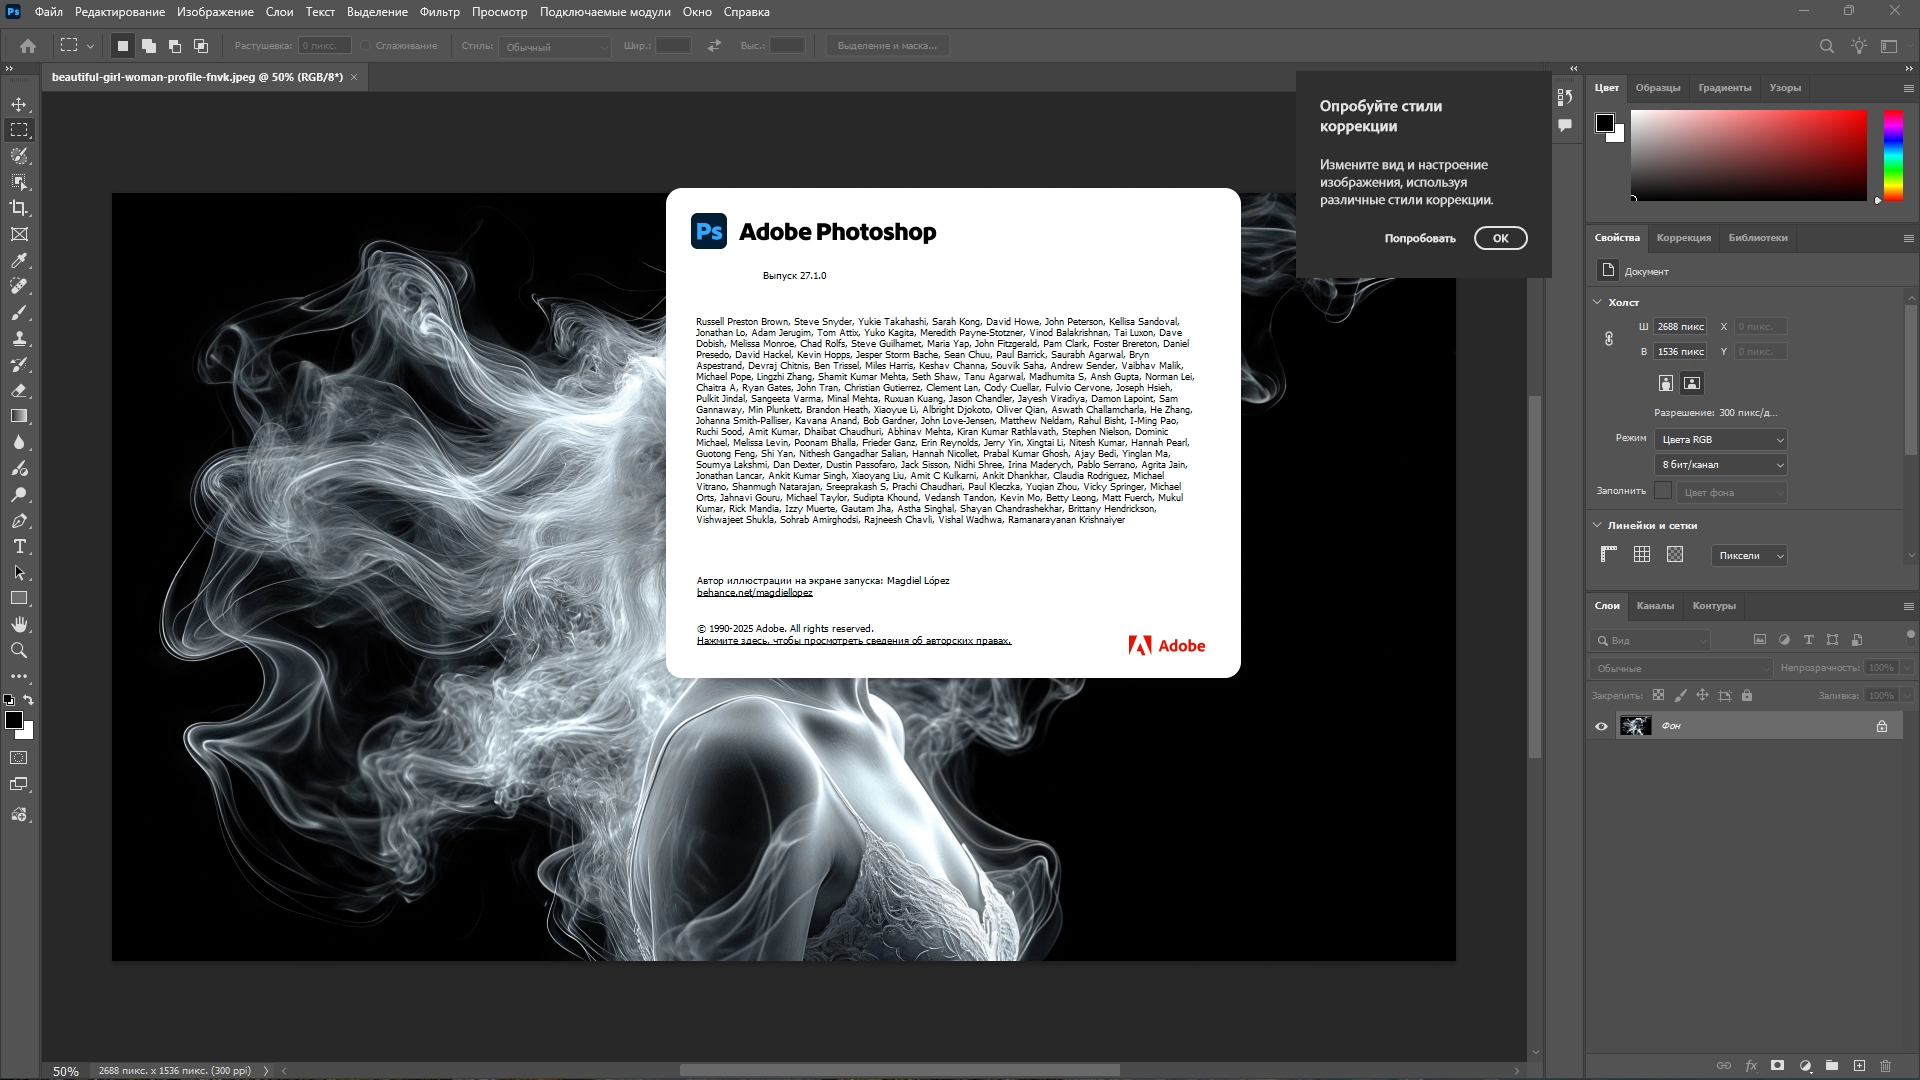The height and width of the screenshot is (1080, 1920).
Task: Open the Цвета RGB mode dropdown
Action: click(x=1721, y=440)
